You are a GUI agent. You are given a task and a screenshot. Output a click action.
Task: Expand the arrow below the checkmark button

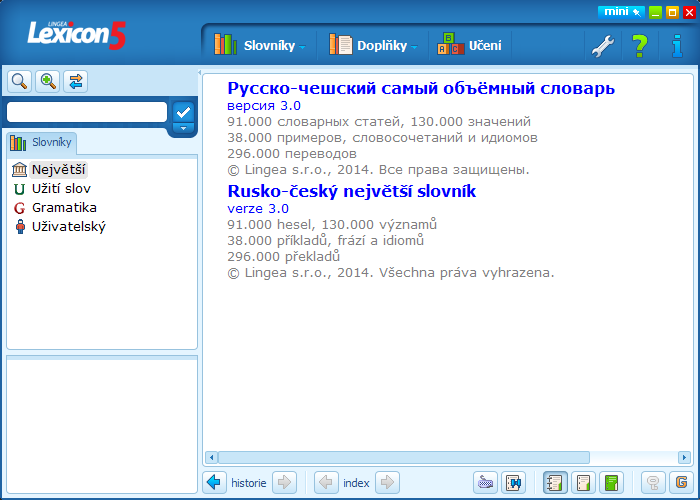coord(182,128)
